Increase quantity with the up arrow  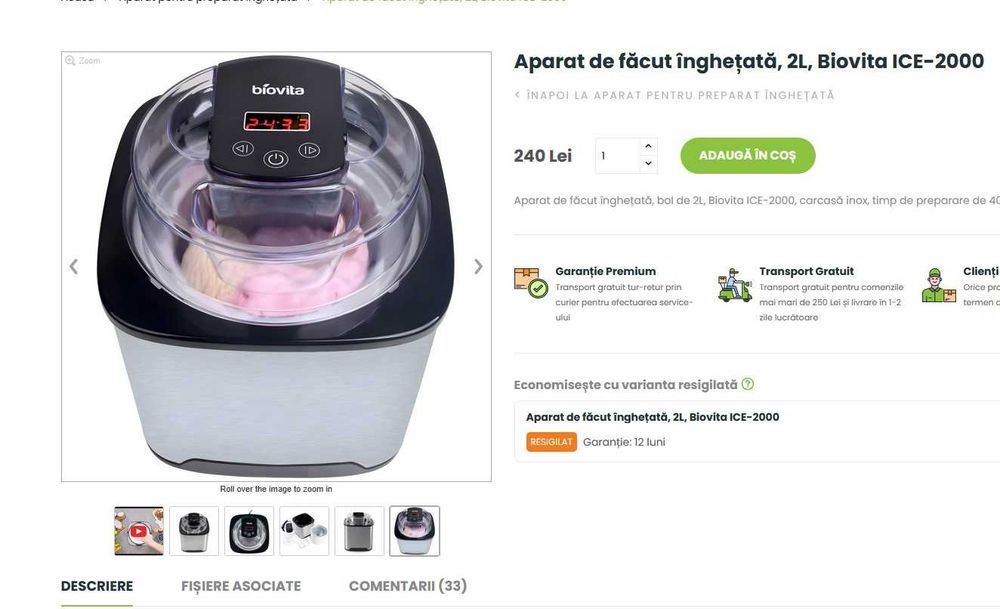[648, 146]
